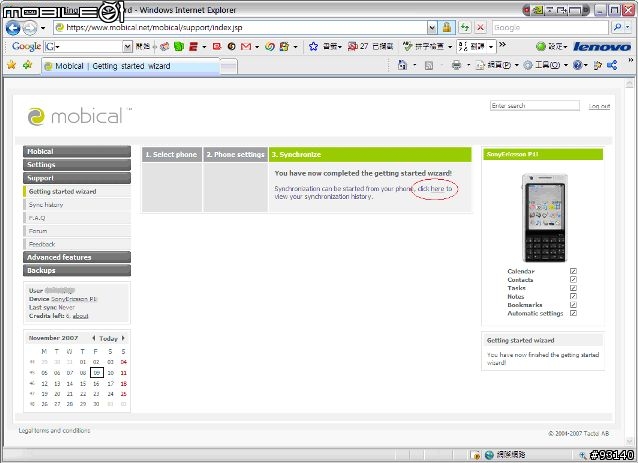Open Backups sidebar menu

(x=77, y=270)
